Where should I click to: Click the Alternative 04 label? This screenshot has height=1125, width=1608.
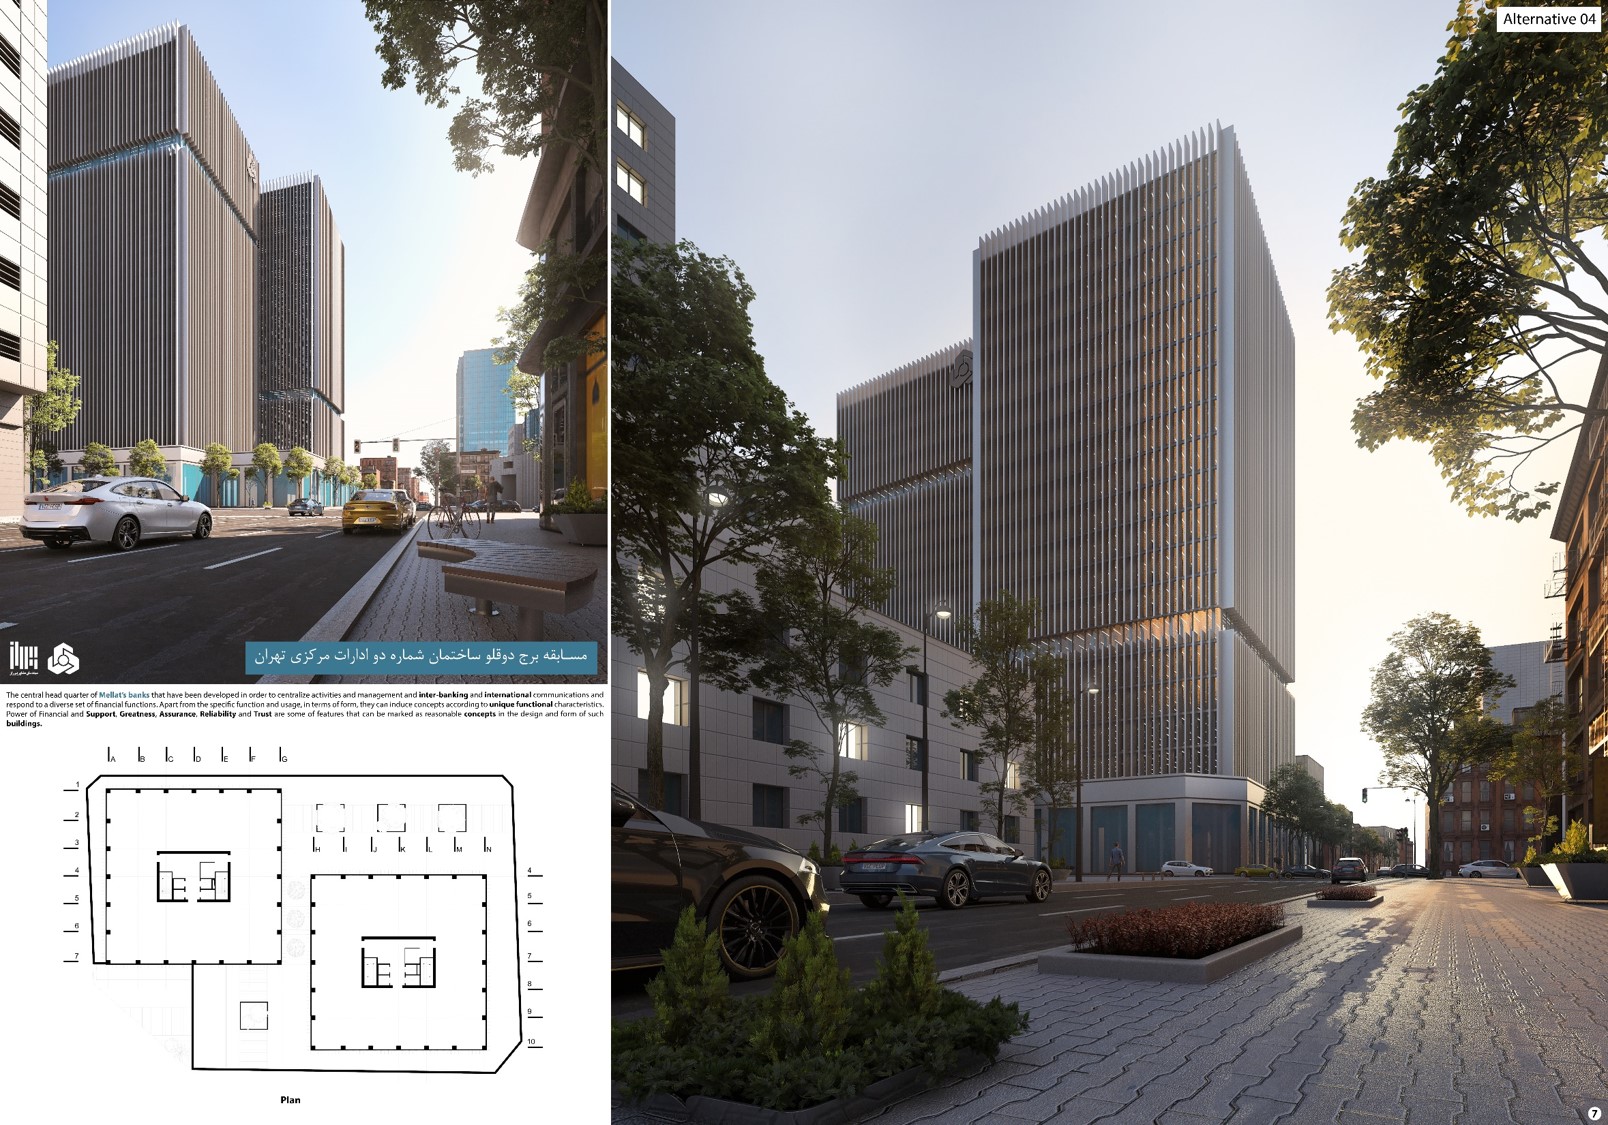click(1548, 19)
